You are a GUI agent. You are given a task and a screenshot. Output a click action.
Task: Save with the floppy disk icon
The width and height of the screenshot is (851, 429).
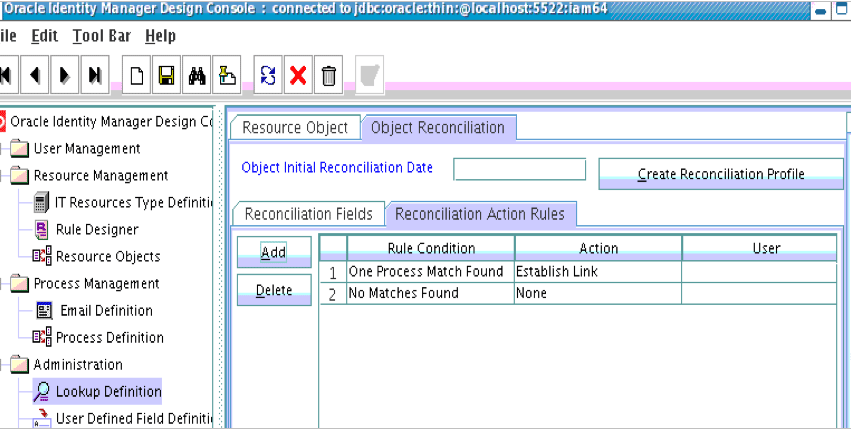pos(167,75)
